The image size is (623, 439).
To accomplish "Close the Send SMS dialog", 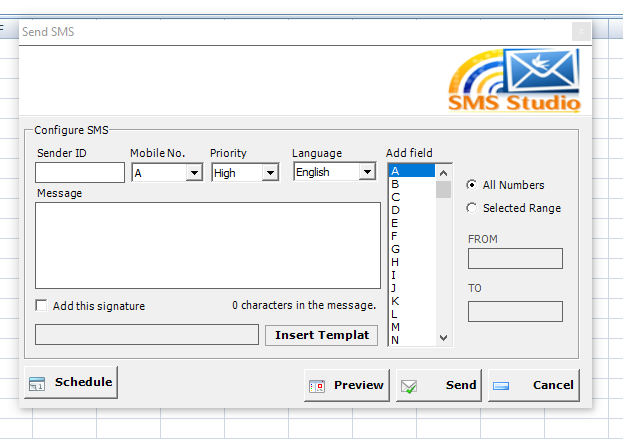I will pyautogui.click(x=581, y=31).
